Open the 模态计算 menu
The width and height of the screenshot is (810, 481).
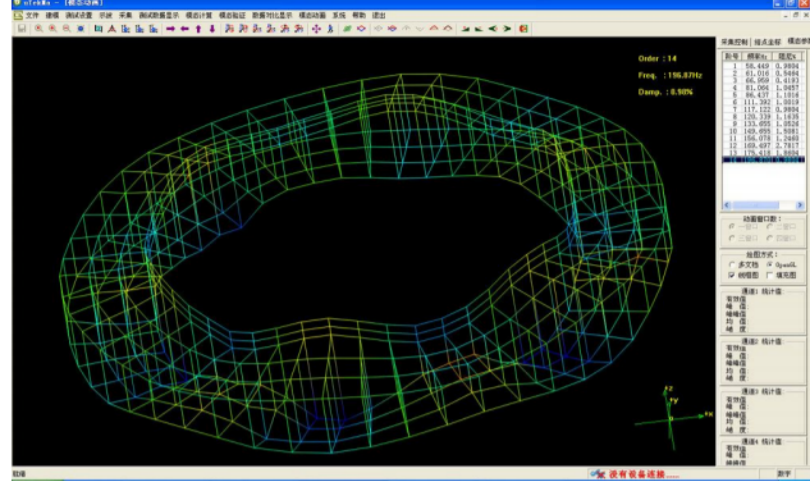point(199,17)
